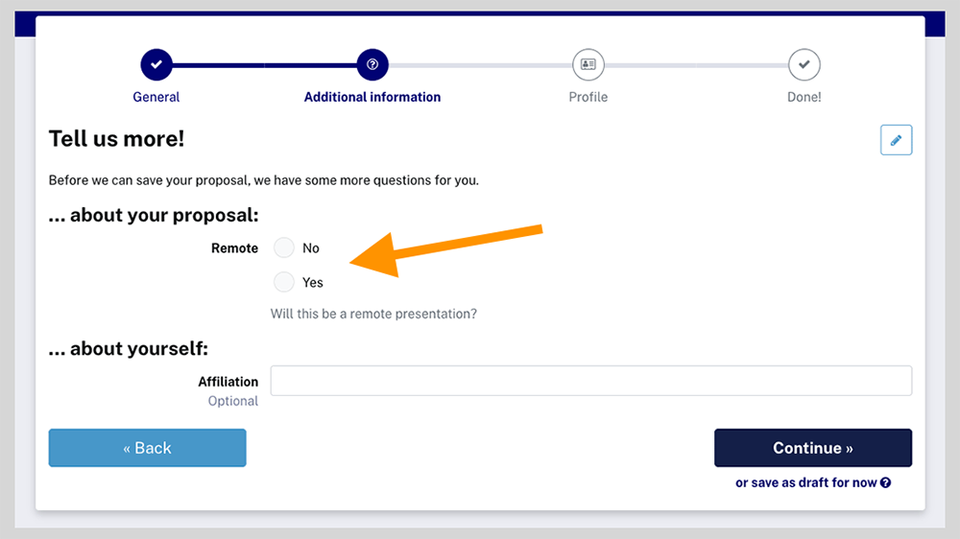Viewport: 960px width, 539px height.
Task: Click the pencil edit icon button
Action: point(896,140)
